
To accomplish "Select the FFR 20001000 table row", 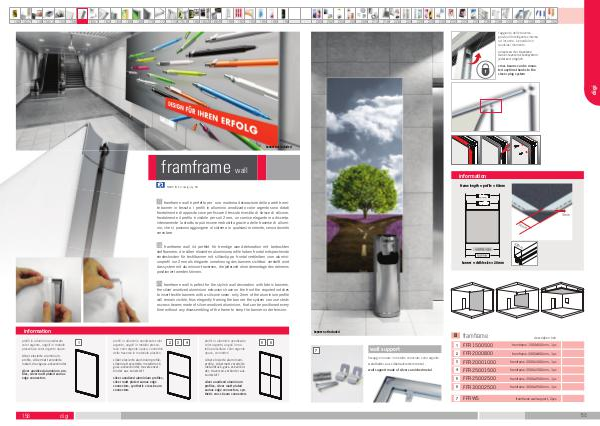I will 518,362.
